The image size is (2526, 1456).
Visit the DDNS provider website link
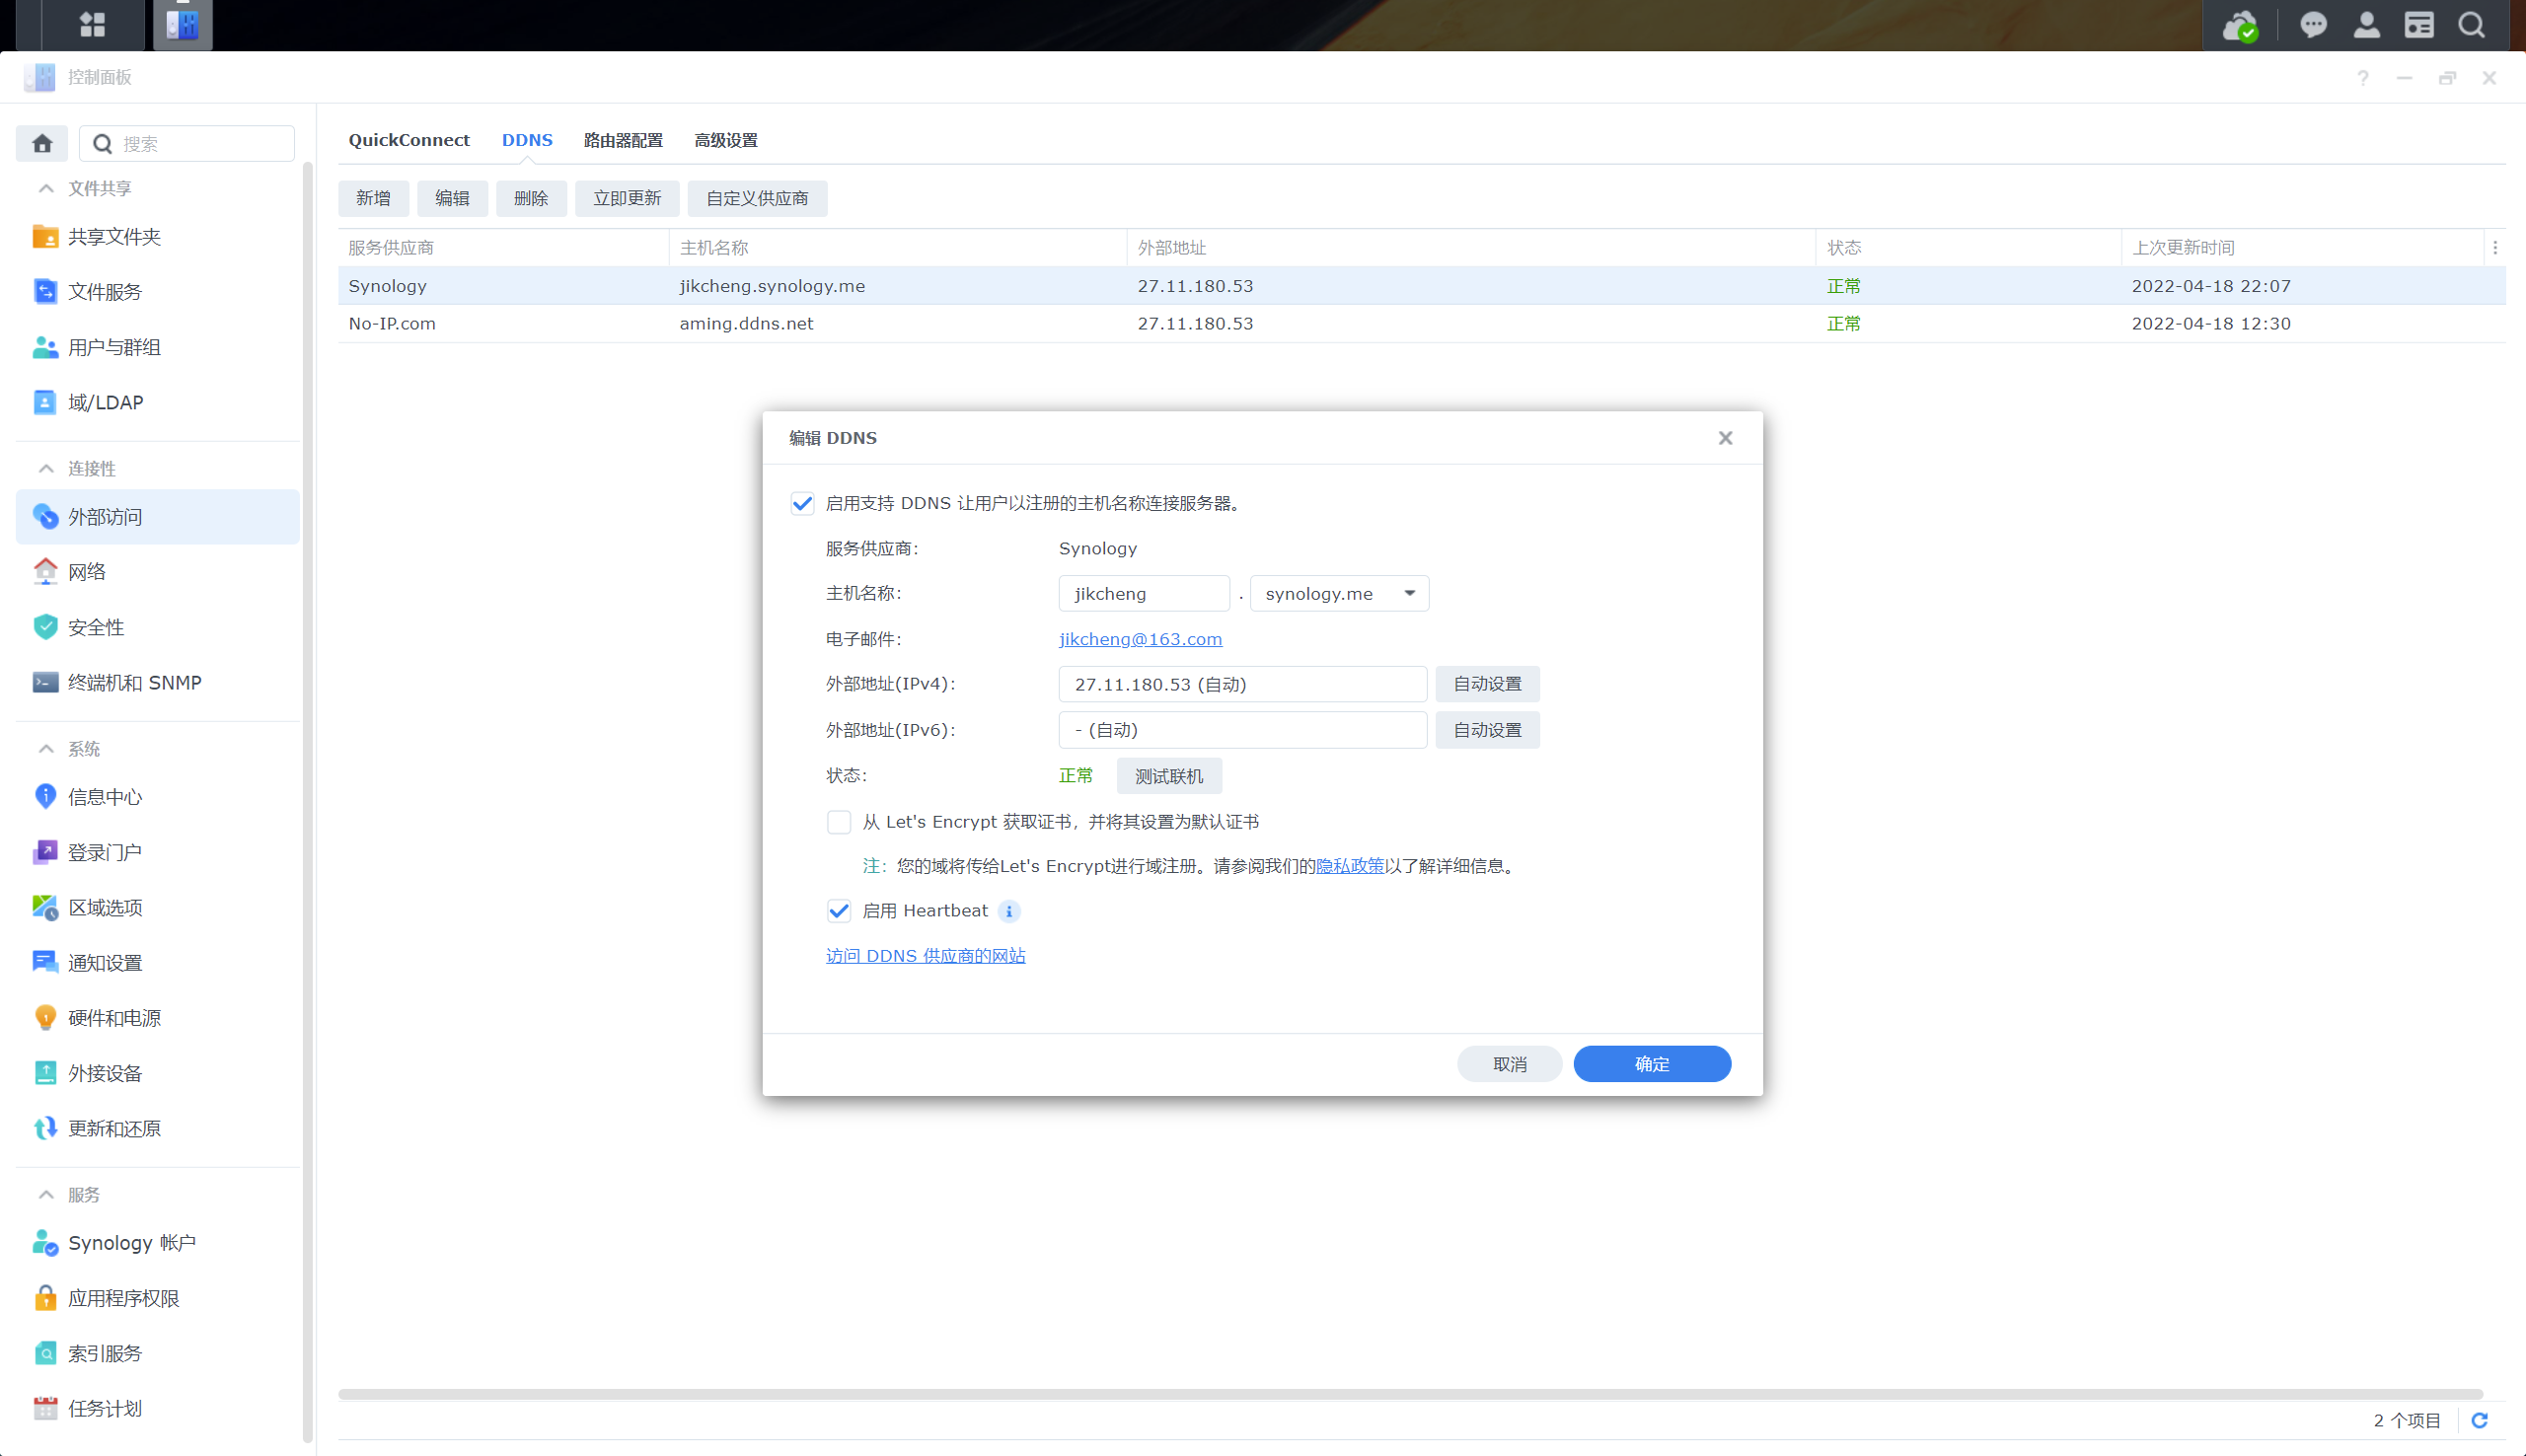[x=926, y=956]
